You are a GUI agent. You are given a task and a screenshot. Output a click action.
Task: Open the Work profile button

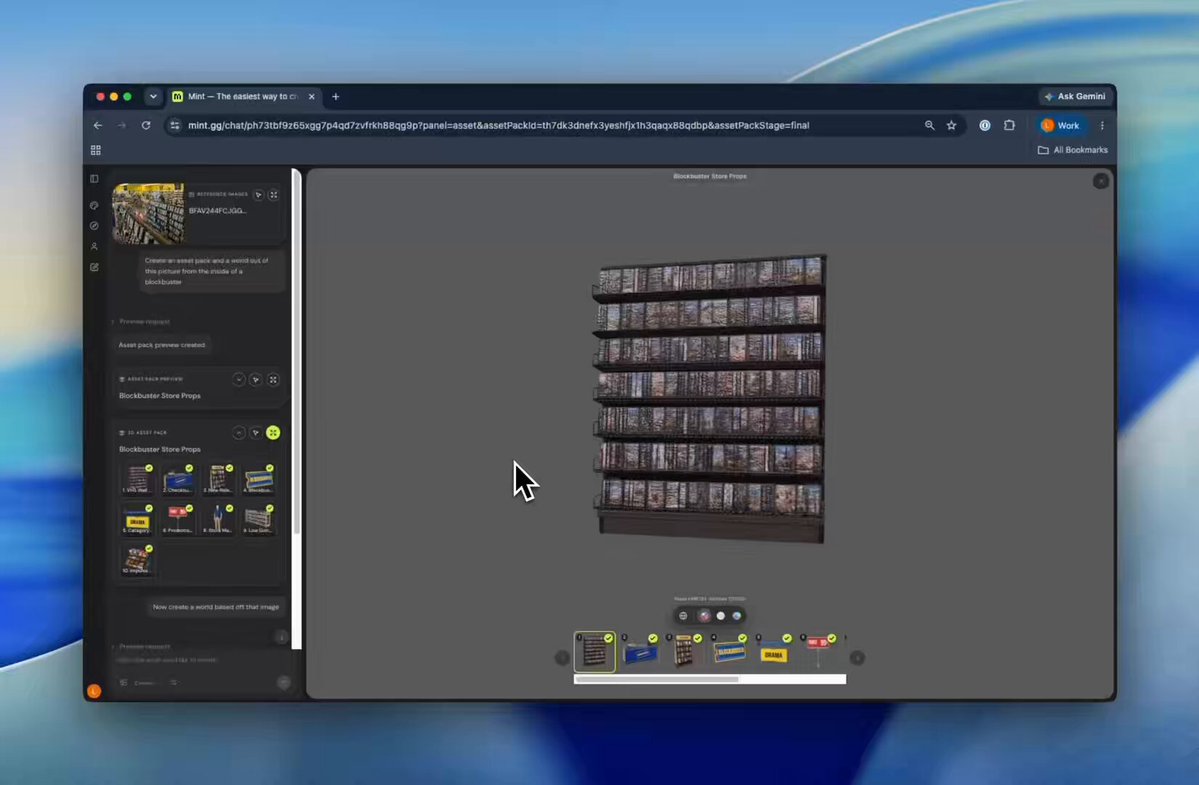point(1061,125)
